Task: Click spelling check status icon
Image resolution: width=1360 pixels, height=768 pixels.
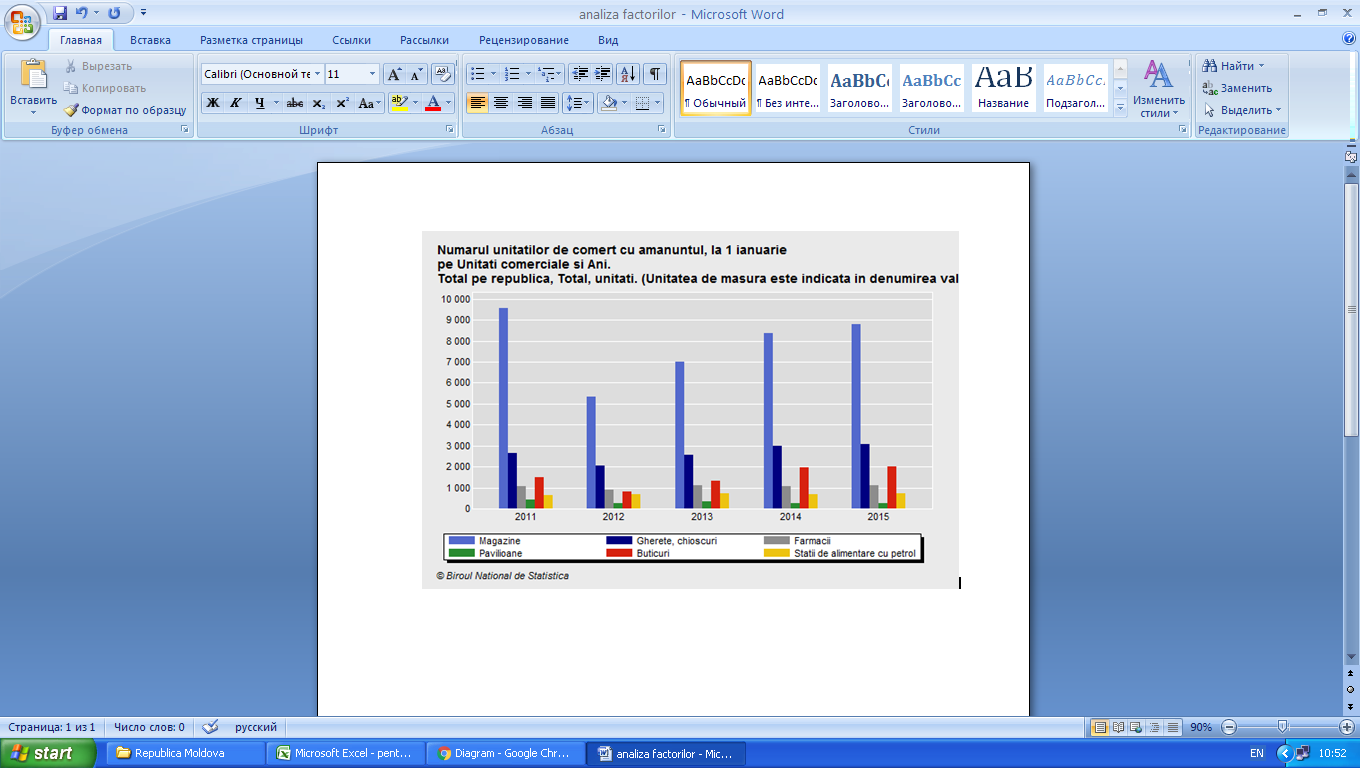Action: tap(211, 727)
